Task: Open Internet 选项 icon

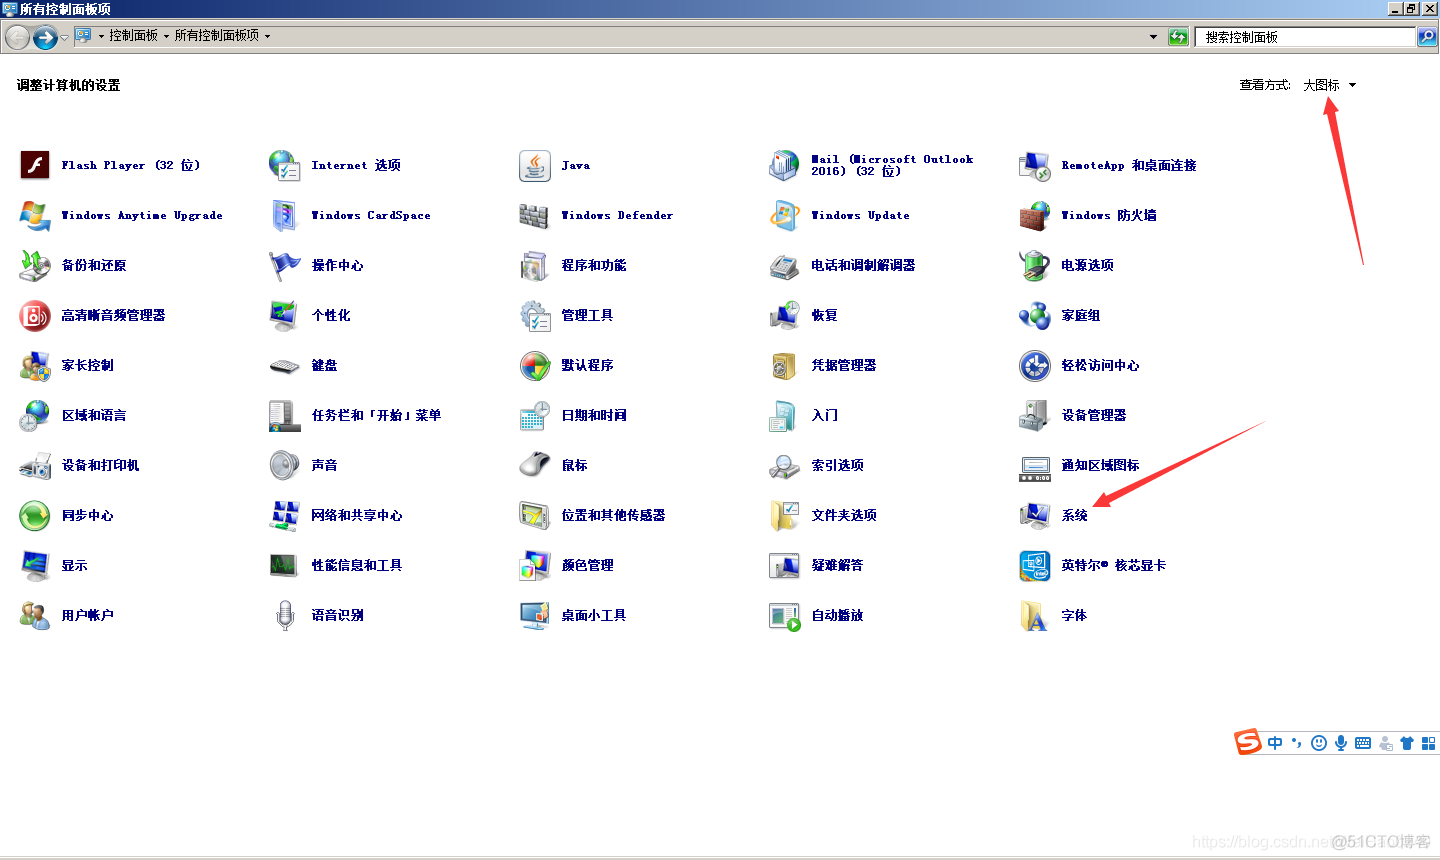Action: (285, 165)
